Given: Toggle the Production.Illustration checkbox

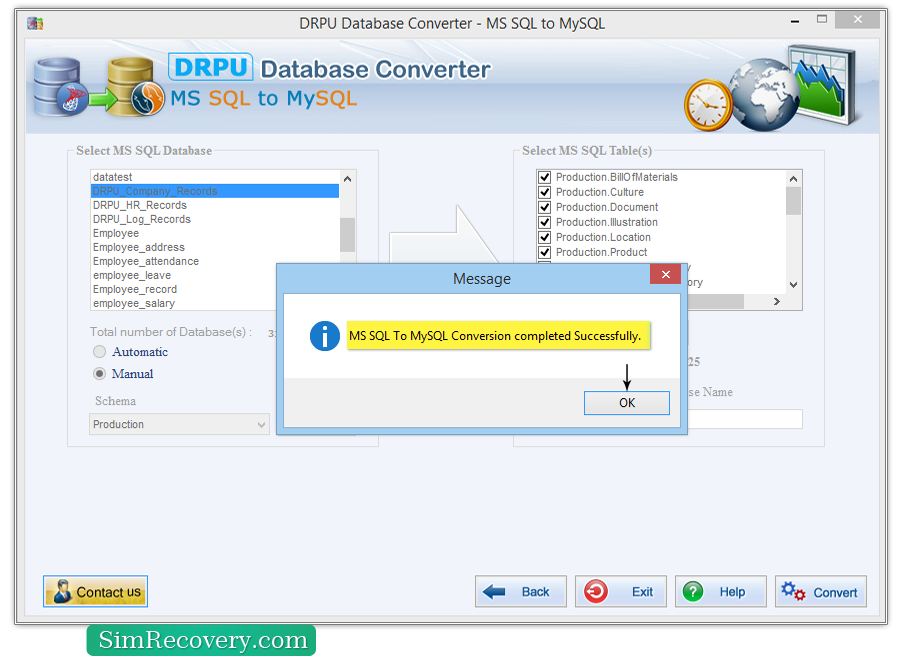Looking at the screenshot, I should (x=544, y=222).
